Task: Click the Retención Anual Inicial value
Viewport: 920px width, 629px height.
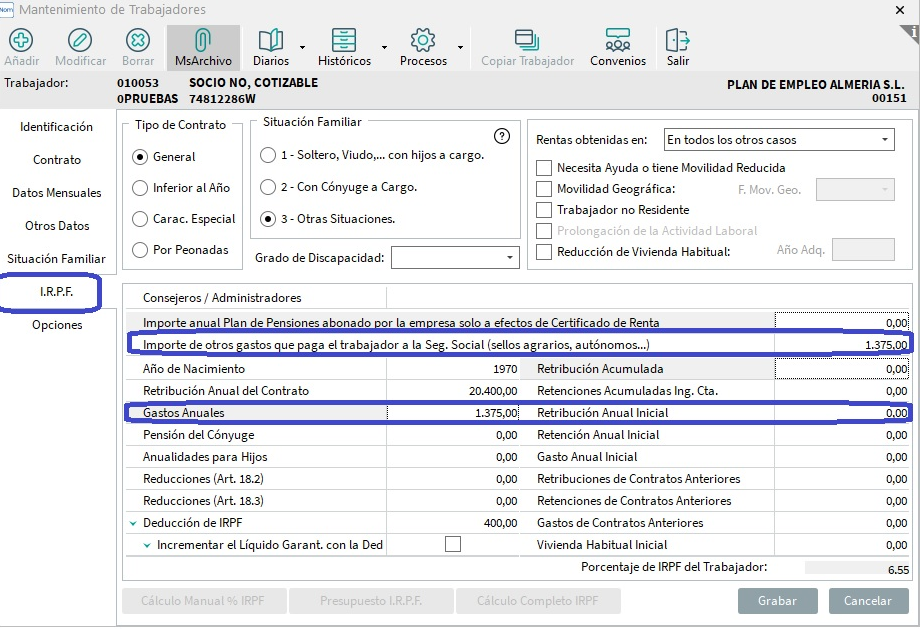Action: click(x=841, y=435)
